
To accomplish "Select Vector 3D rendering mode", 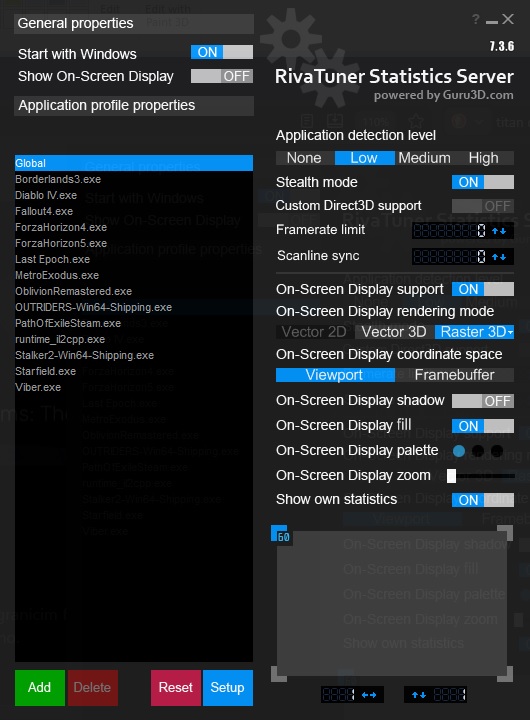I will (x=394, y=332).
